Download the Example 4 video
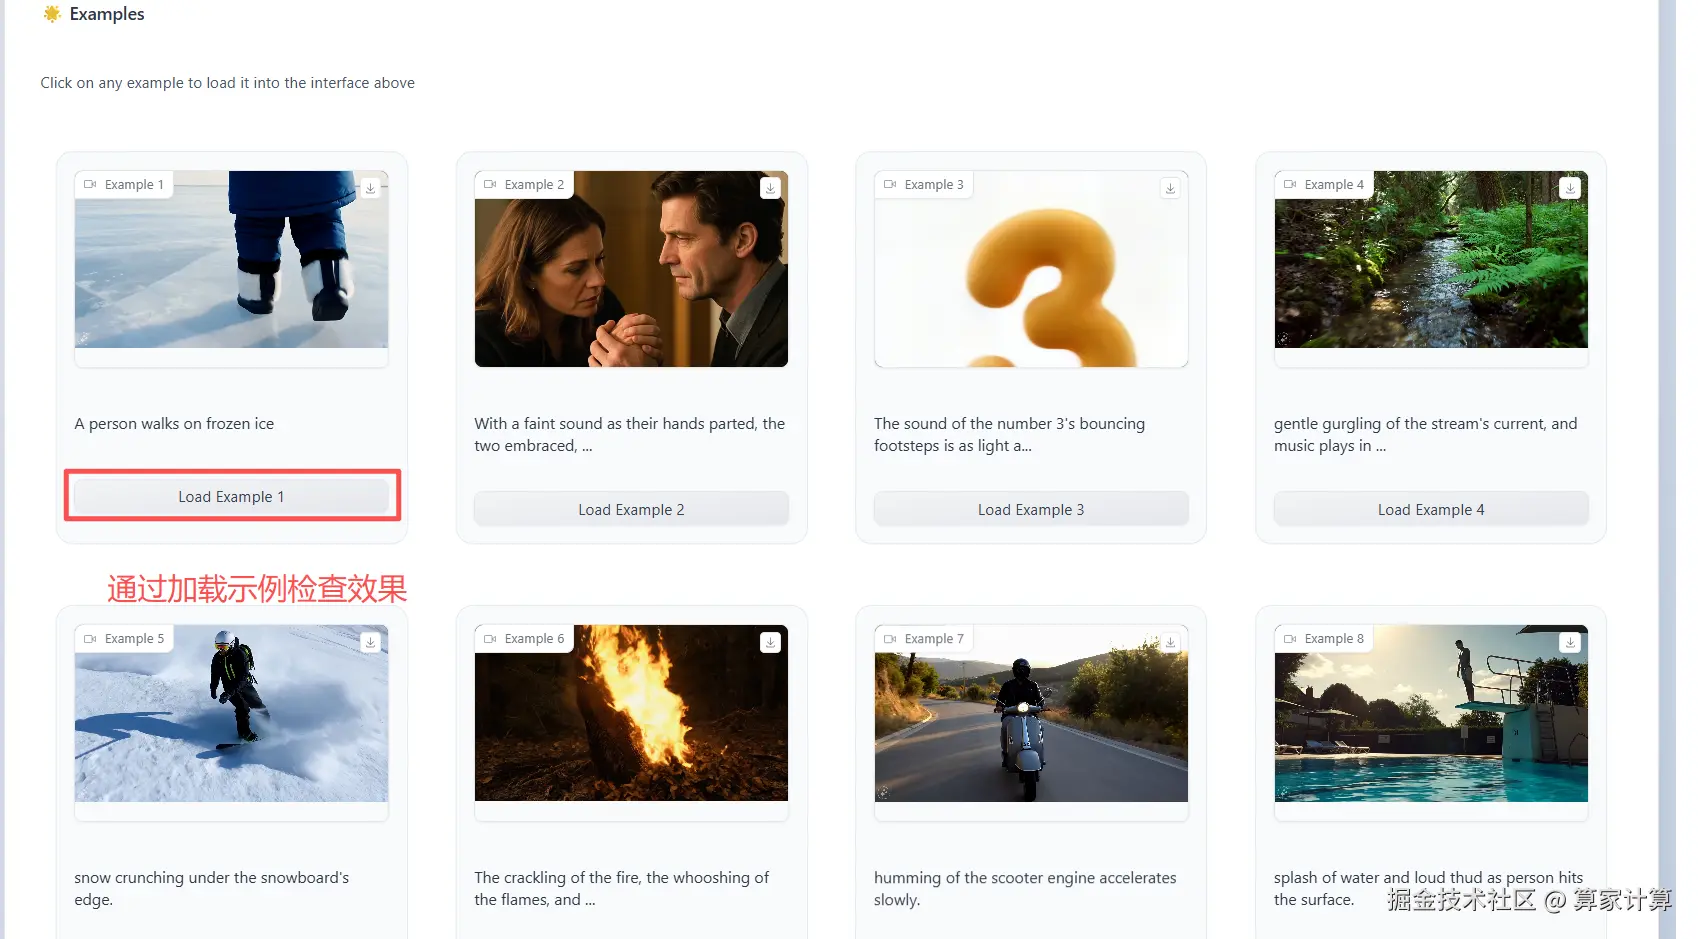This screenshot has height=939, width=1698. [1570, 188]
